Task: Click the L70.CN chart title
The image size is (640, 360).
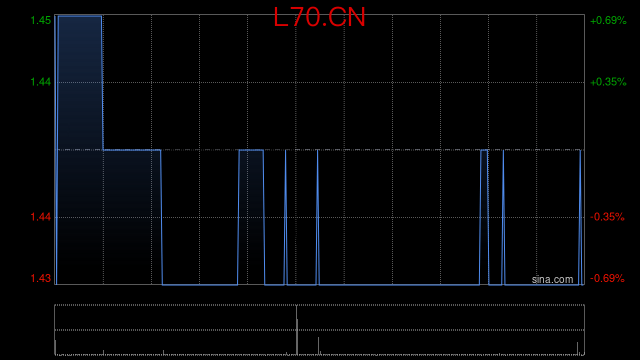Action: click(319, 18)
